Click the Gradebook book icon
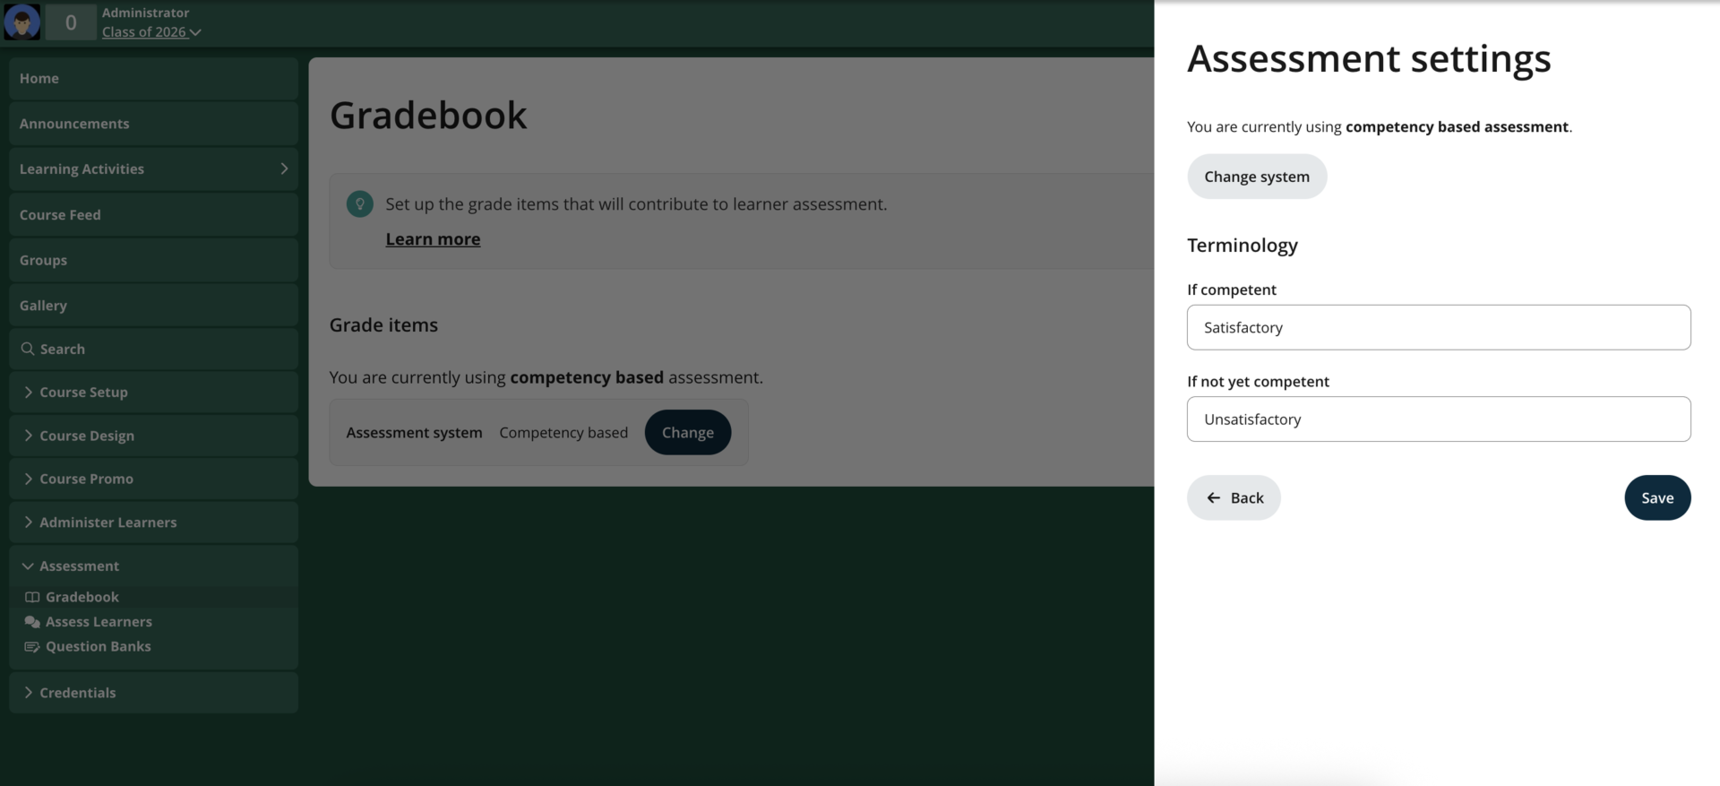 tap(32, 597)
